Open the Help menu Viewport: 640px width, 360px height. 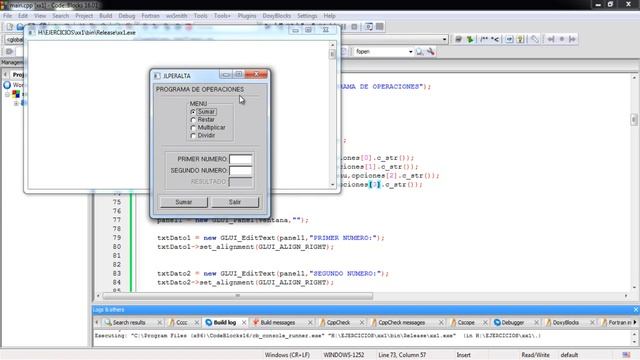329,16
